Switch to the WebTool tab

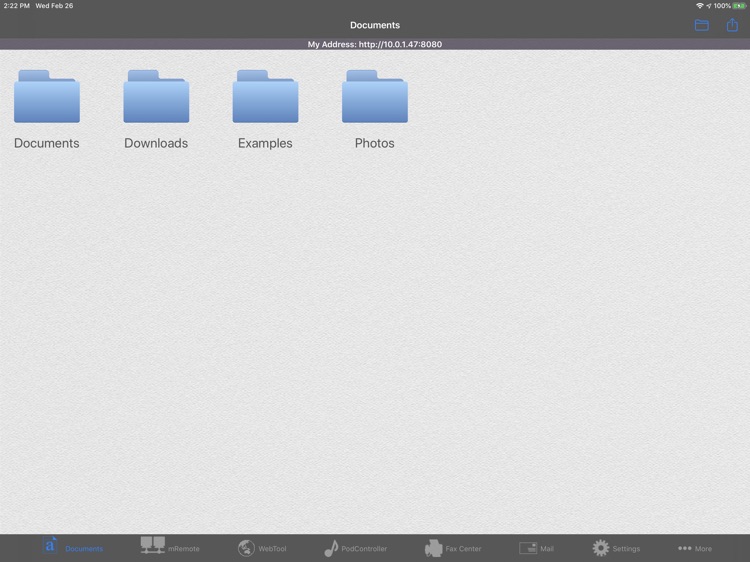click(x=262, y=548)
